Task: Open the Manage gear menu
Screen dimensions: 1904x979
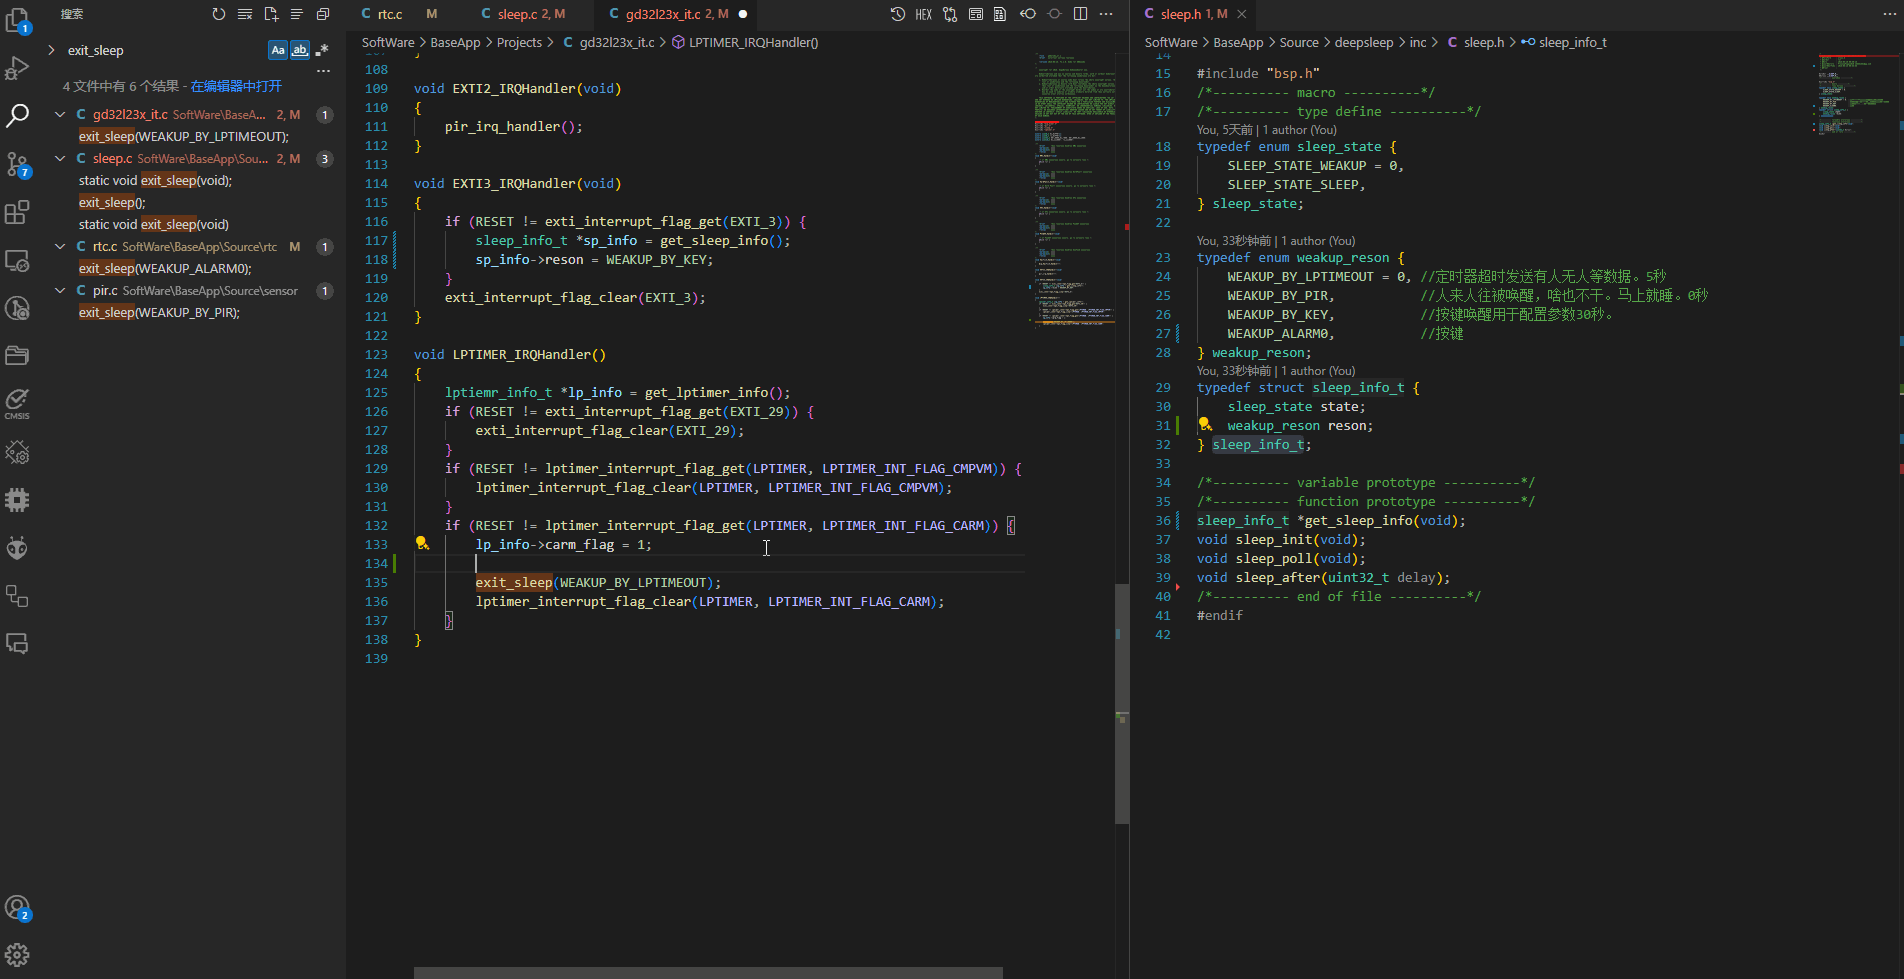Action: click(17, 955)
